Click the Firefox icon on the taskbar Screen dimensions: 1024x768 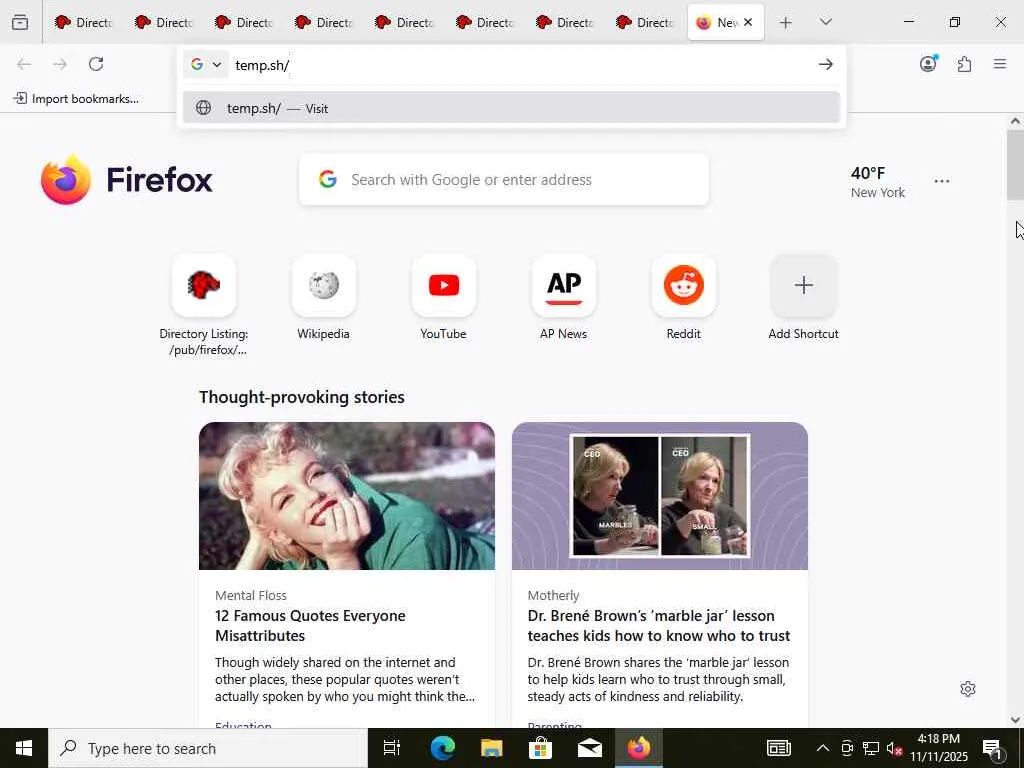click(639, 748)
